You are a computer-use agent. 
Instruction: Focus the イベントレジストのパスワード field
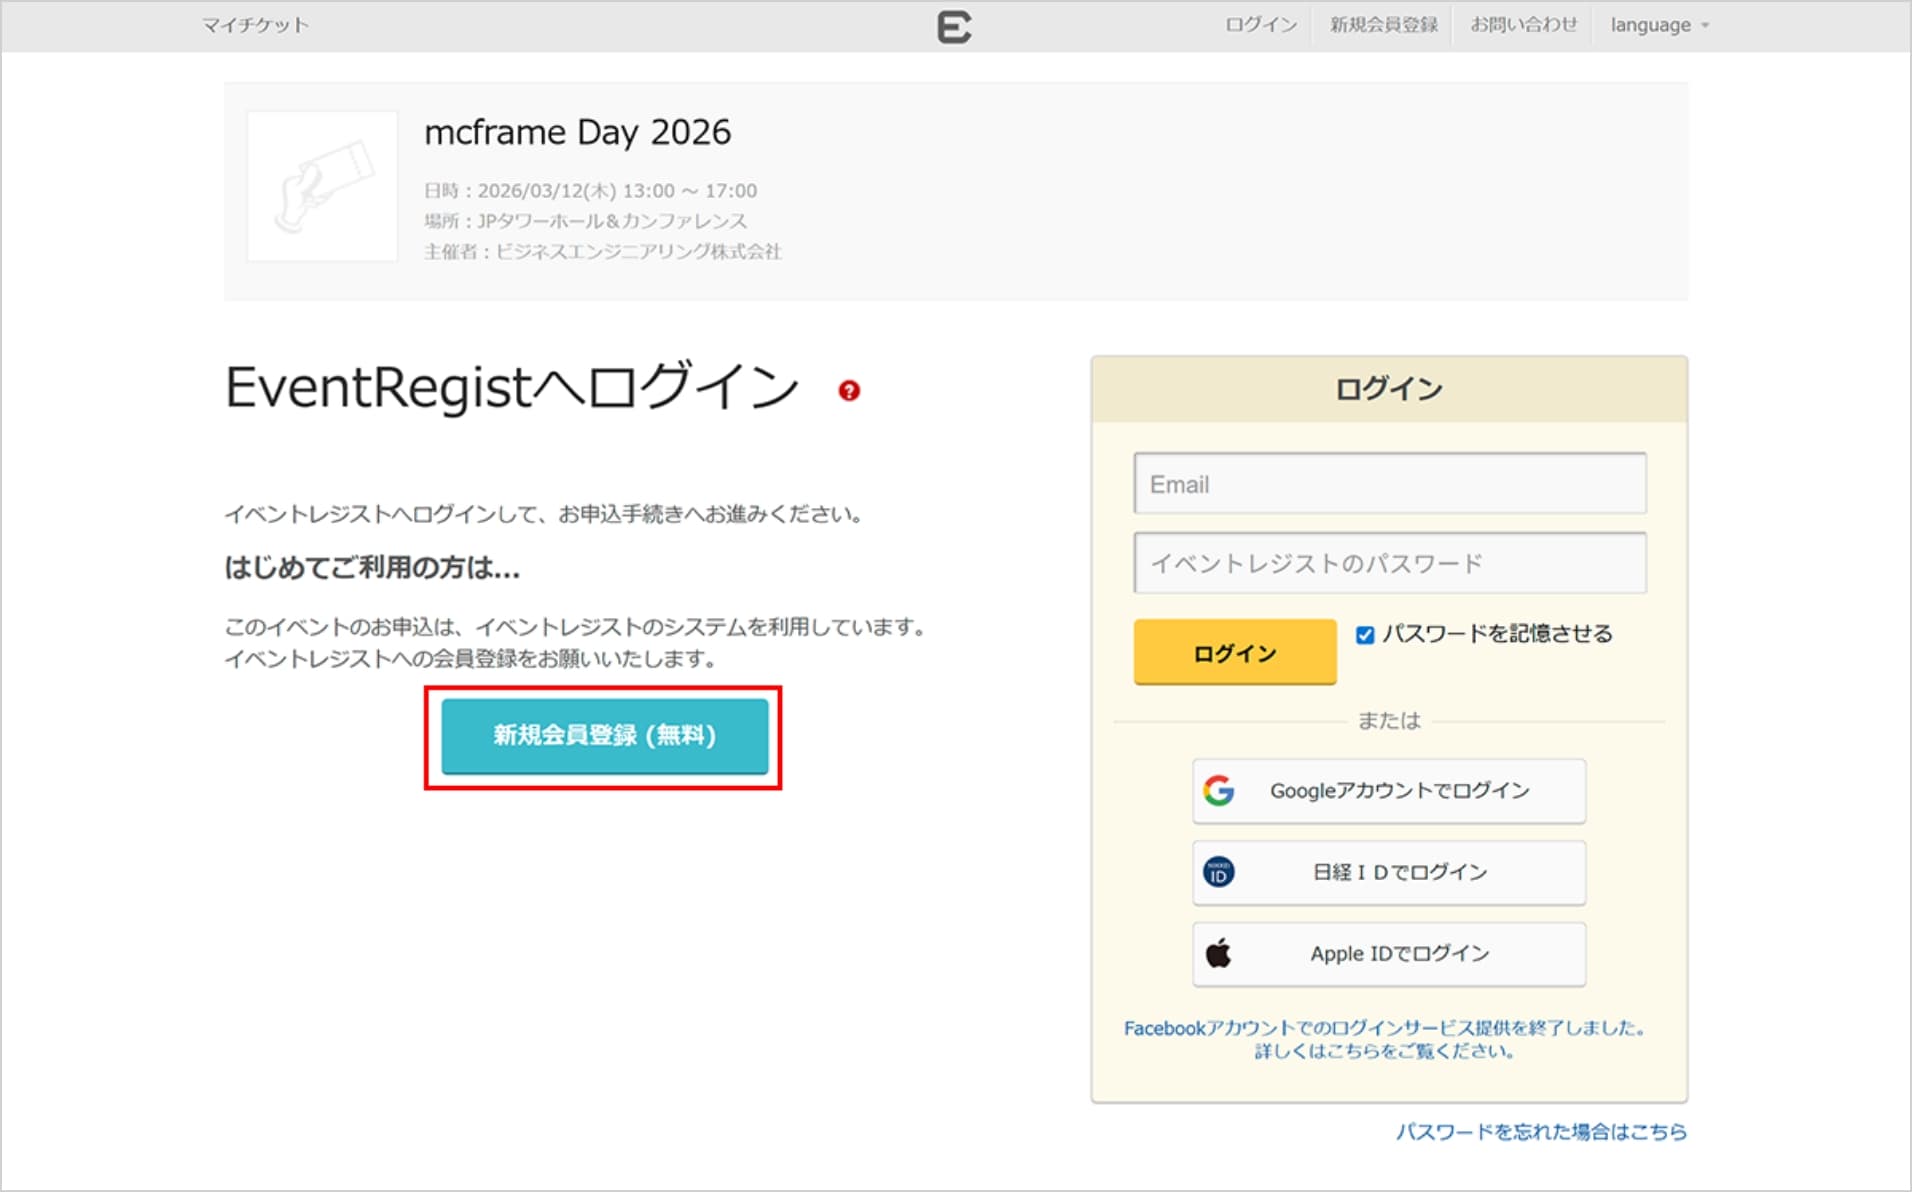point(1389,563)
